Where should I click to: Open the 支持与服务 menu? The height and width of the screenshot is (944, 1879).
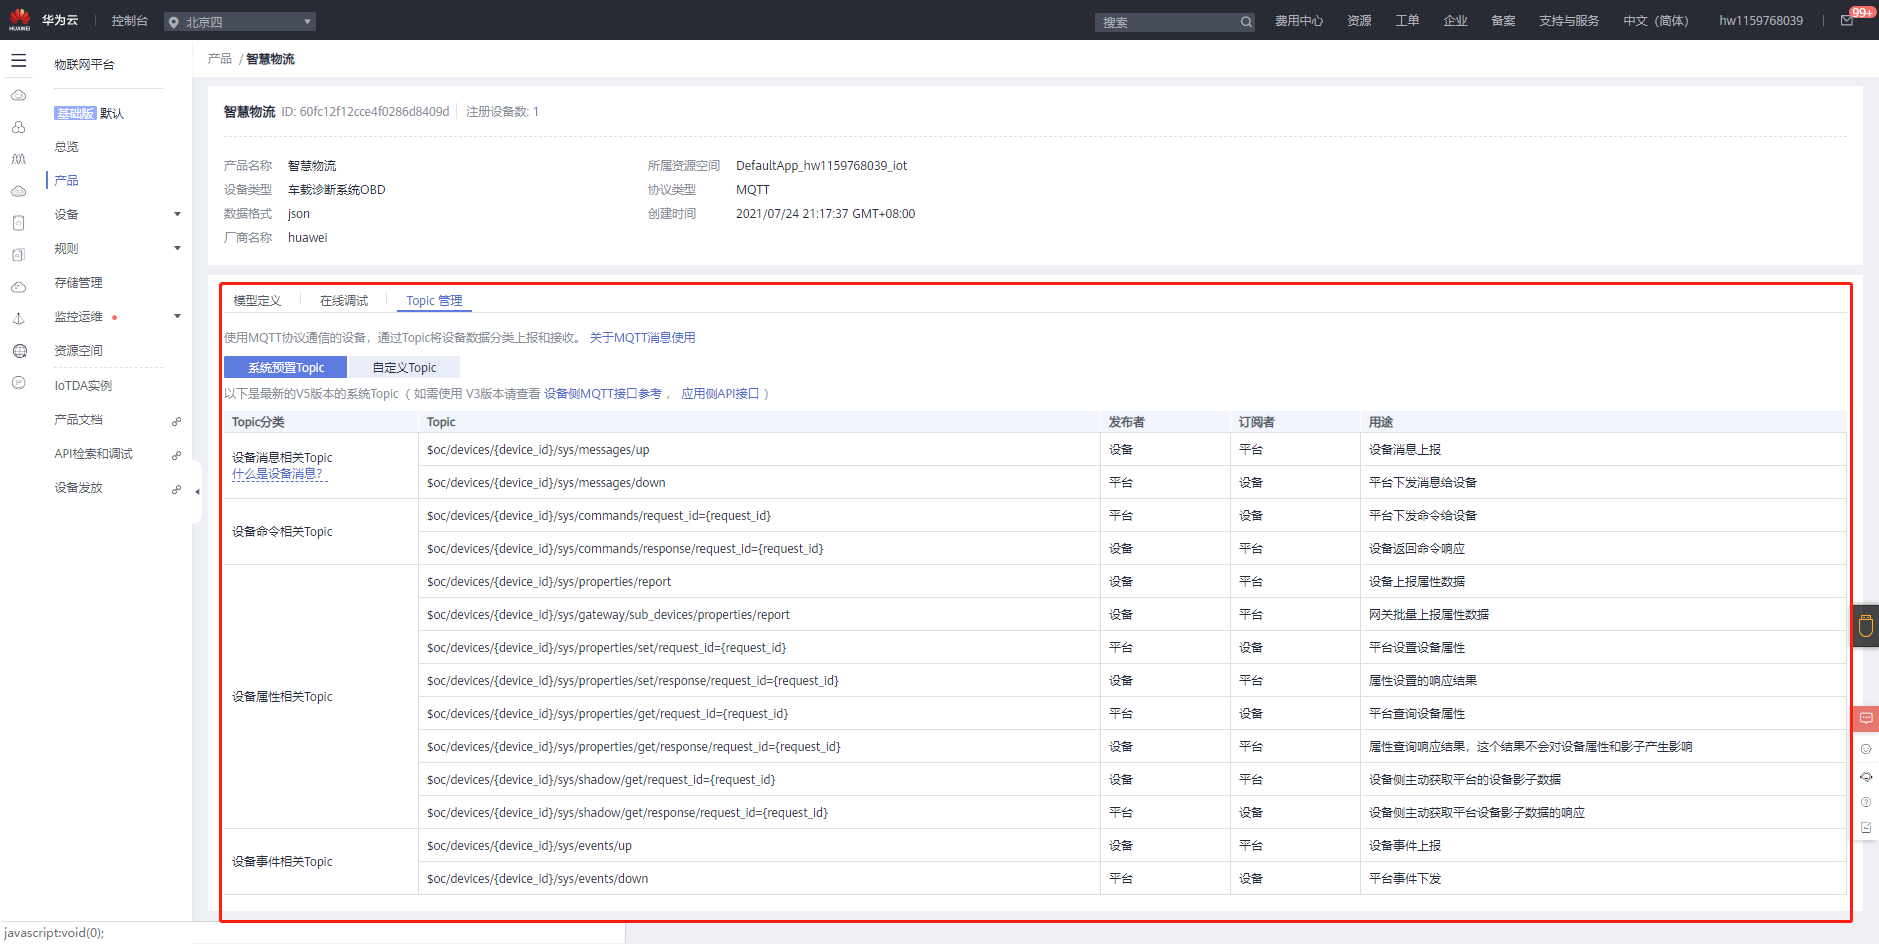click(x=1568, y=21)
